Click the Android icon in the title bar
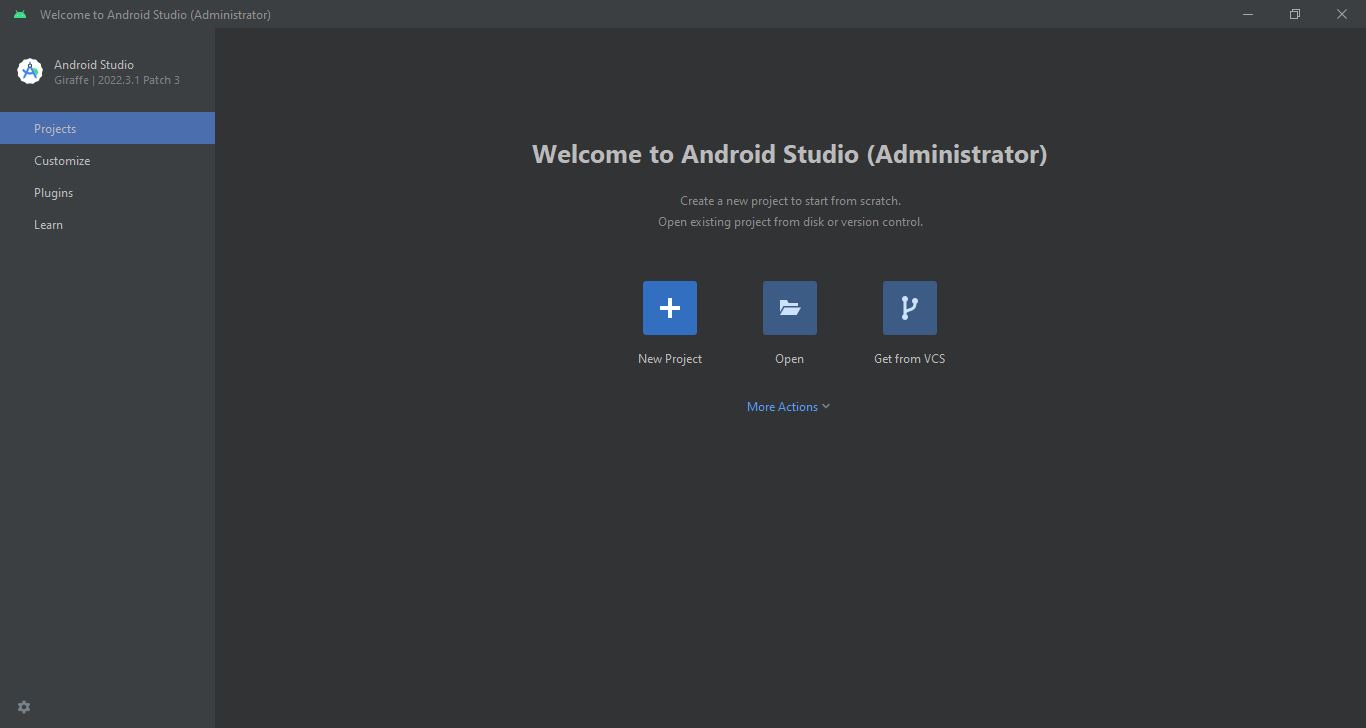This screenshot has width=1366, height=728. coord(20,14)
